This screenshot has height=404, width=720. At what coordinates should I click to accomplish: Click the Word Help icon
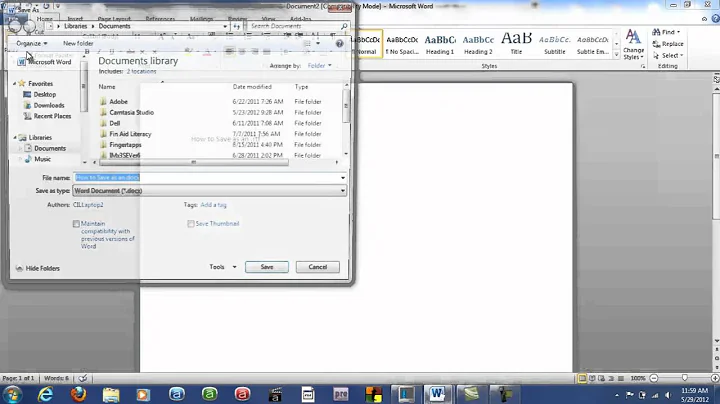click(715, 18)
